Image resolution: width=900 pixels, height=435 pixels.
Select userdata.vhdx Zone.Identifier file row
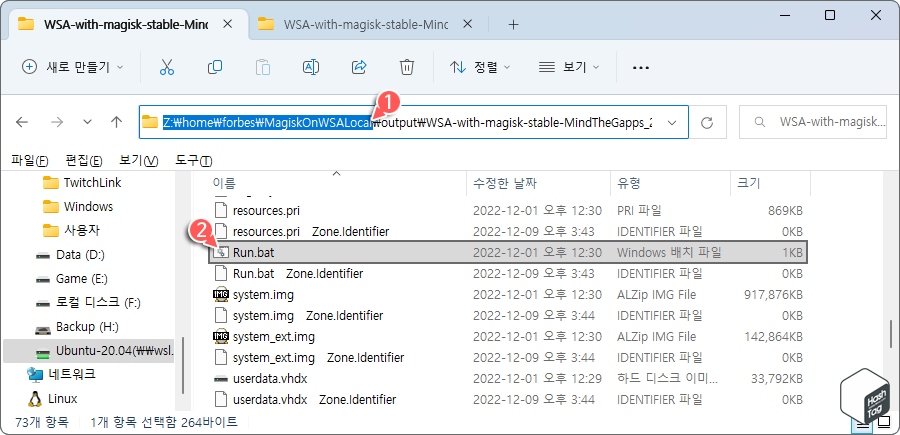(x=508, y=399)
